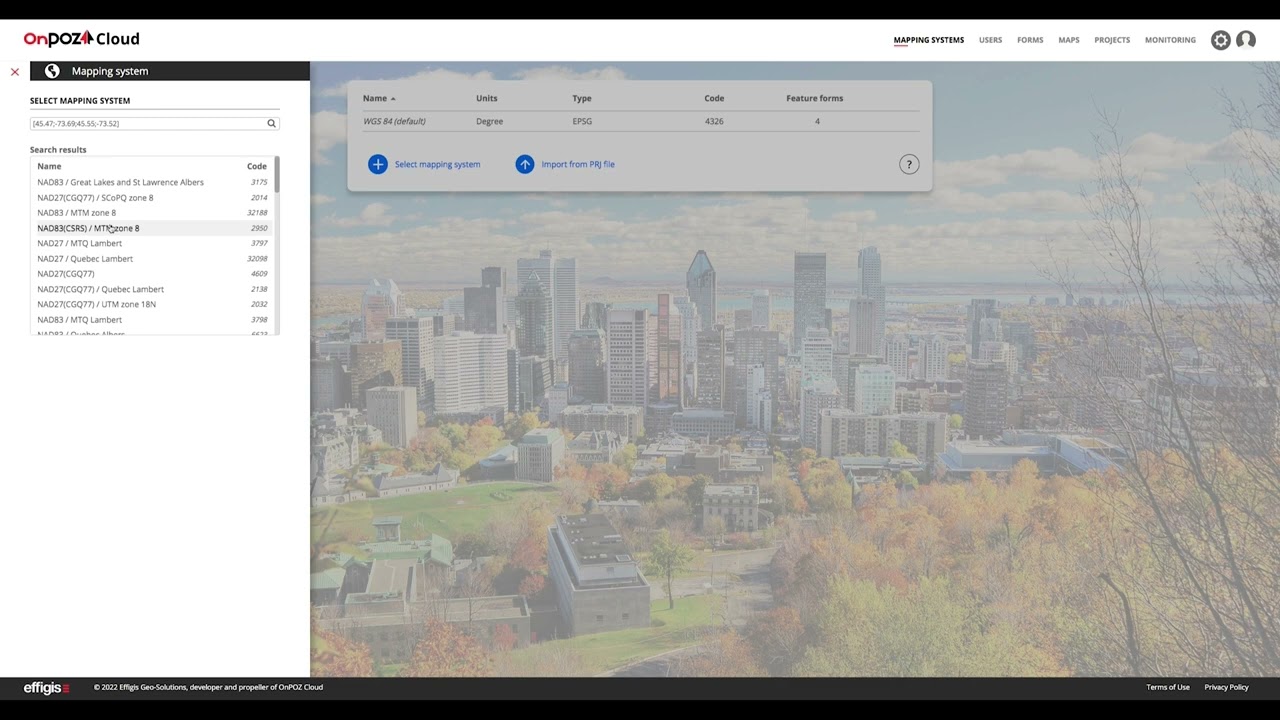The image size is (1280, 720).
Task: Go to the Monitoring menu
Action: tap(1170, 40)
